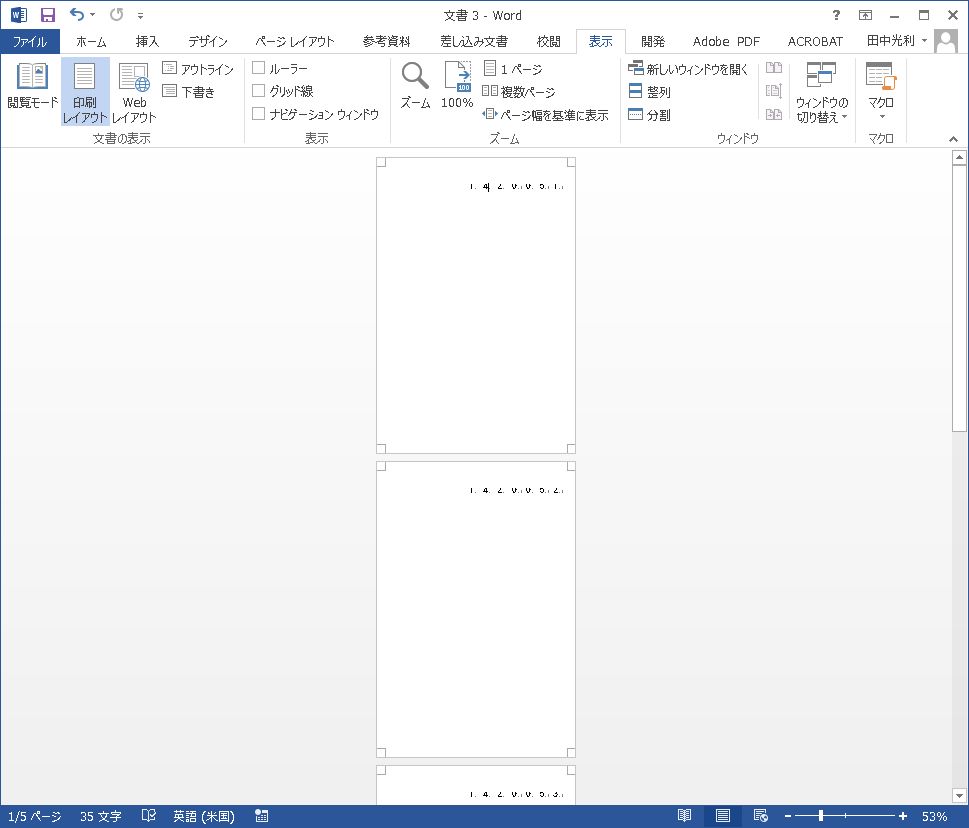
Task: Switch to the 差し込み文書 tab
Action: (474, 41)
